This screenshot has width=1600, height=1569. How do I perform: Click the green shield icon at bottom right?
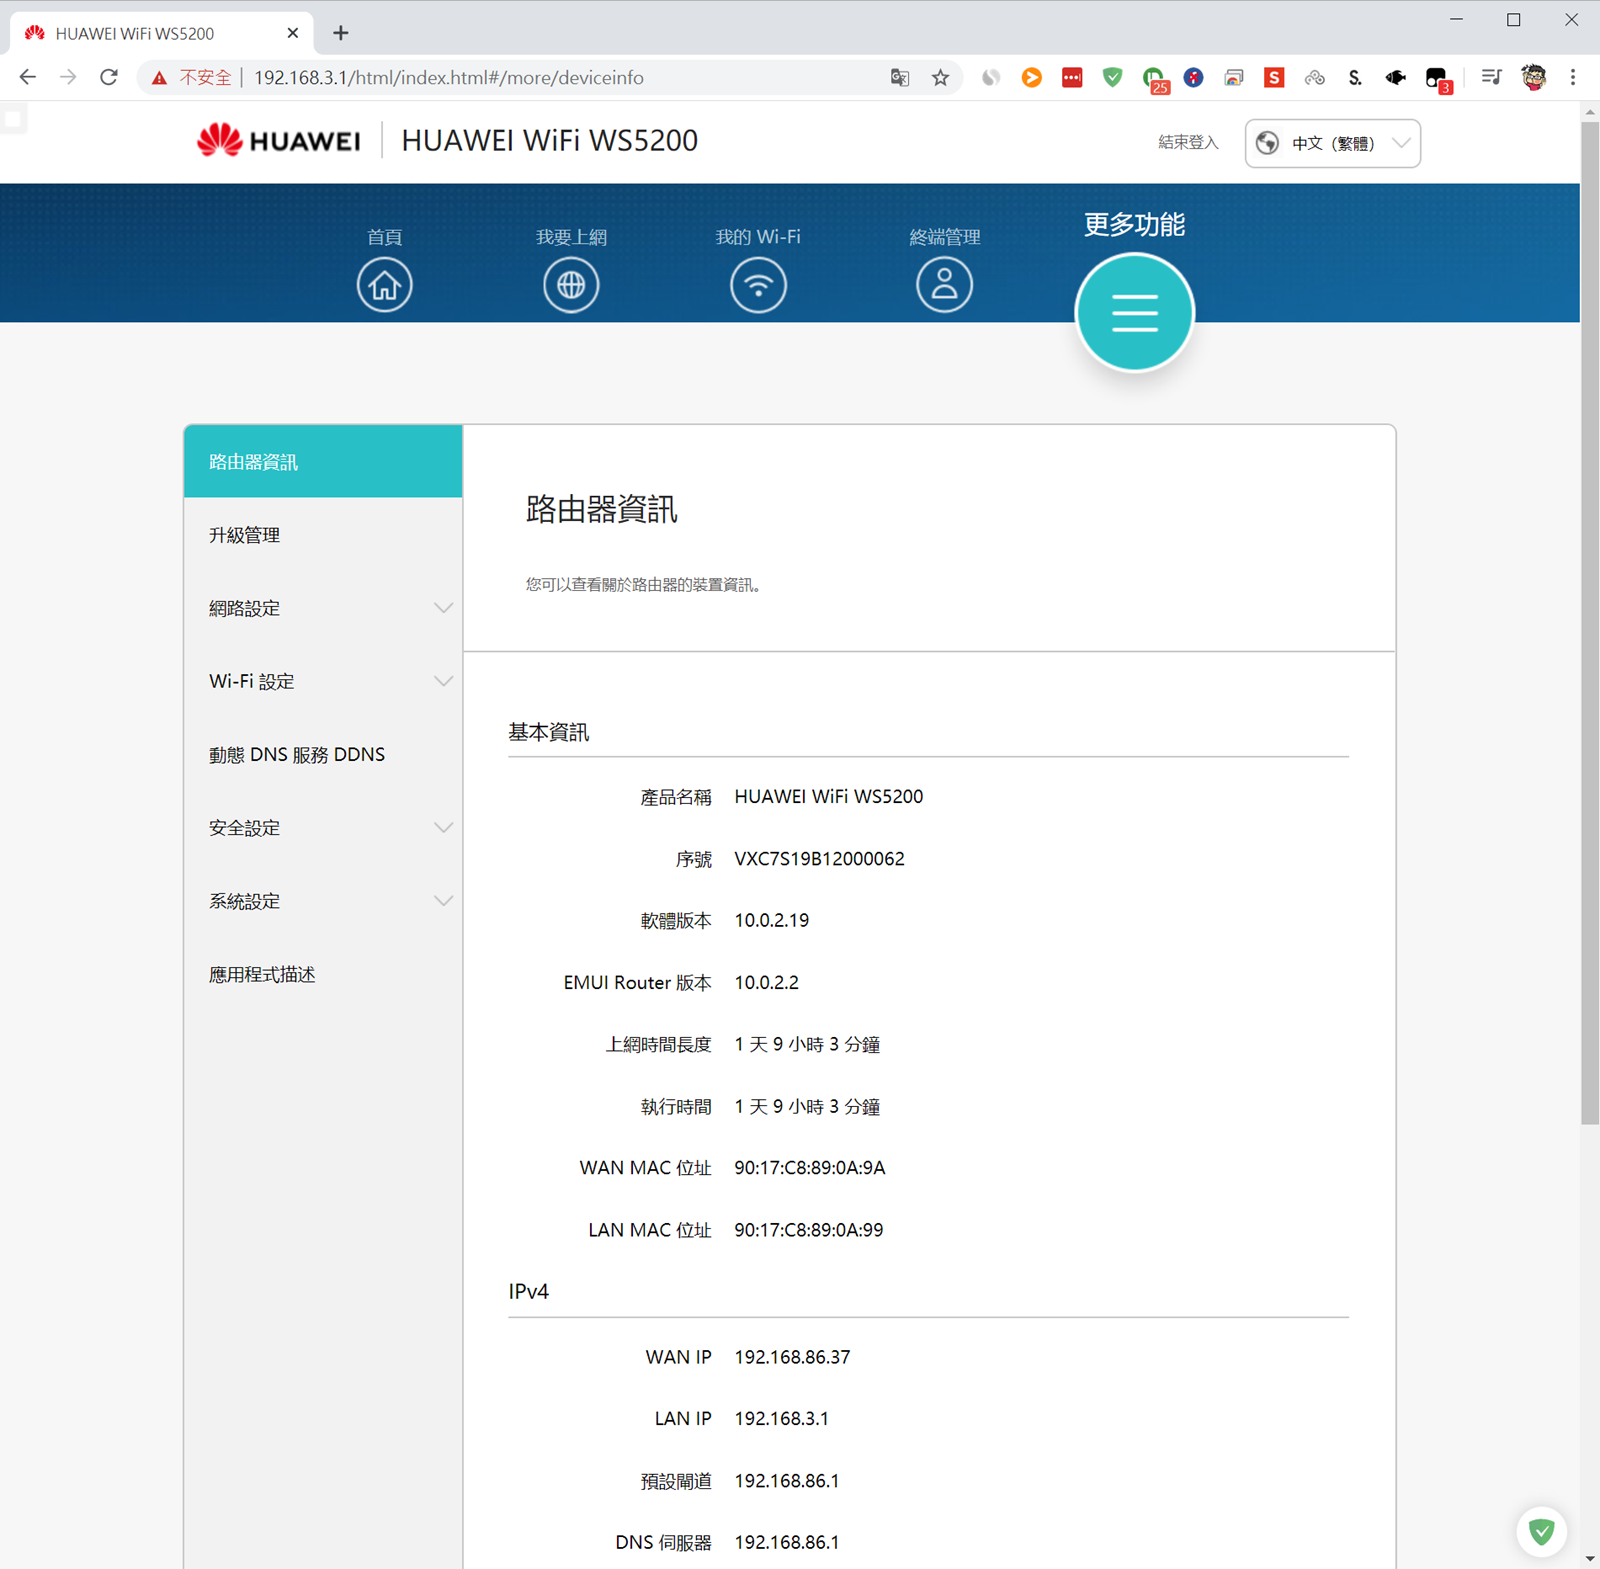pos(1541,1531)
